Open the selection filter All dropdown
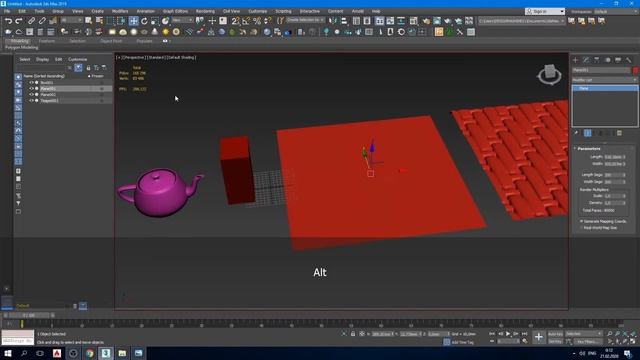This screenshot has width=640, height=360. [x=71, y=20]
